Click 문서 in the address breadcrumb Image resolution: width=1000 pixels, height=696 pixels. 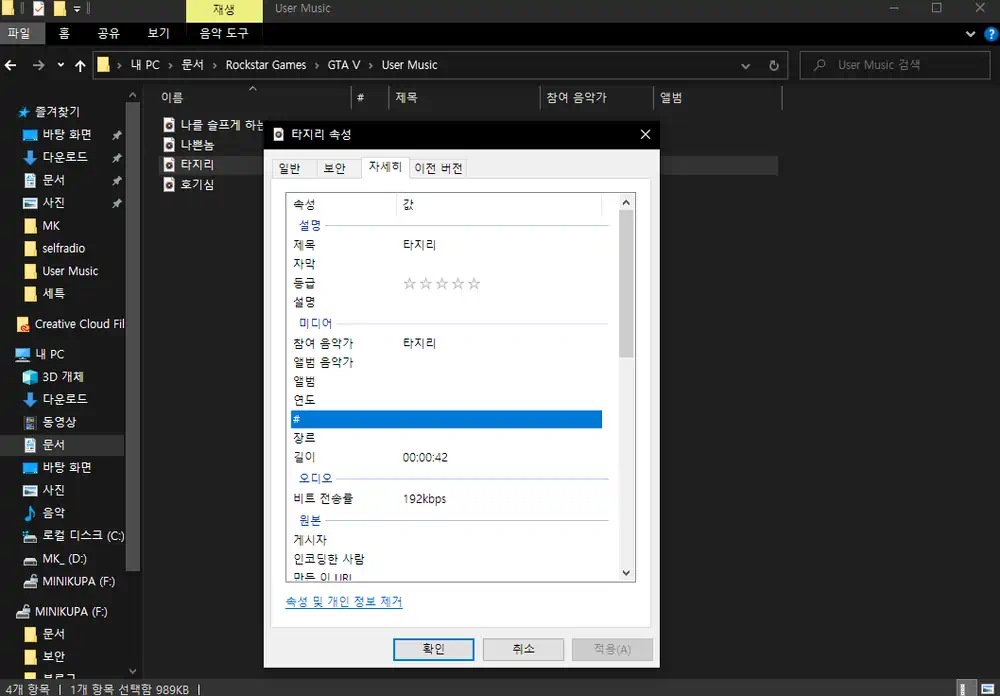192,65
